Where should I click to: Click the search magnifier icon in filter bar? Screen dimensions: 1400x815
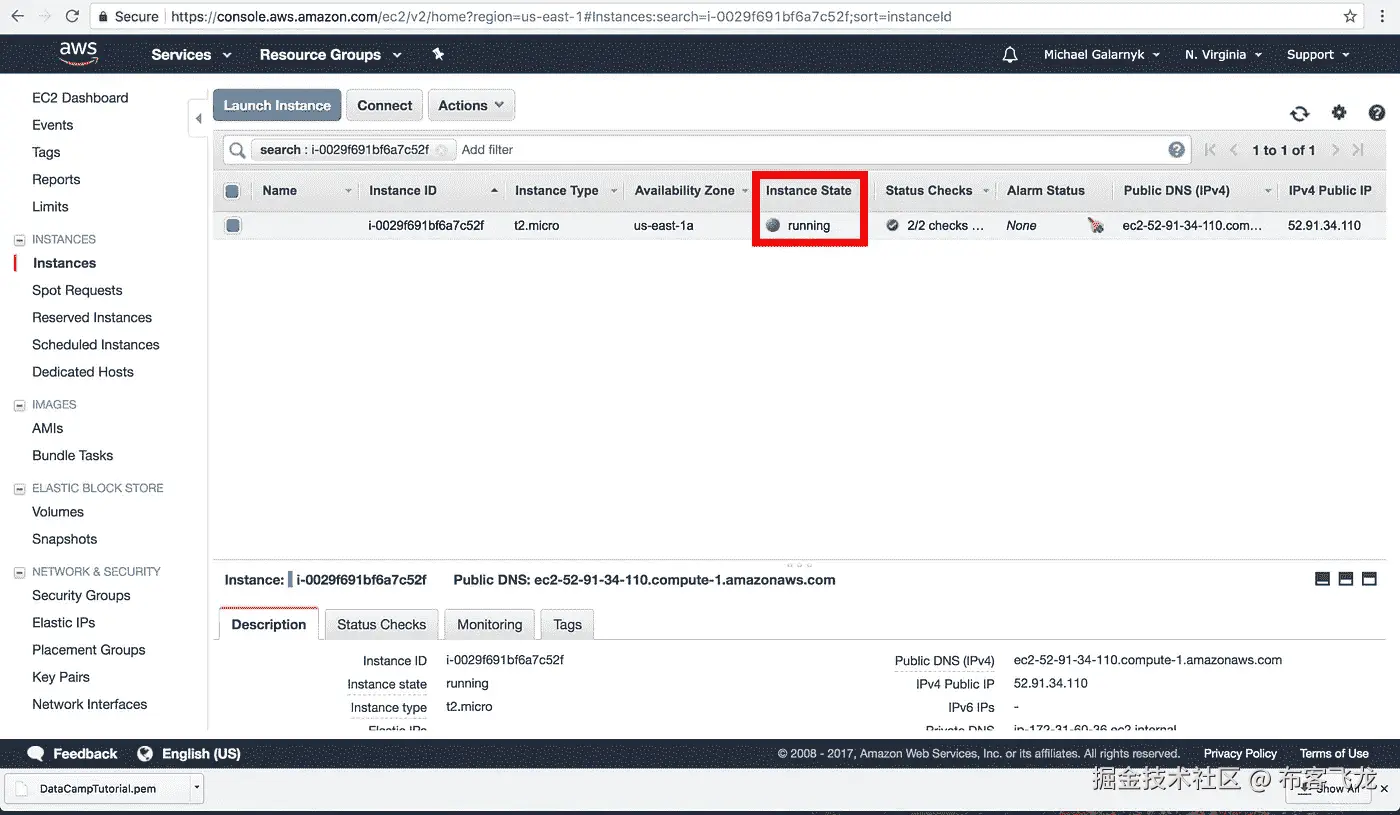pos(237,150)
